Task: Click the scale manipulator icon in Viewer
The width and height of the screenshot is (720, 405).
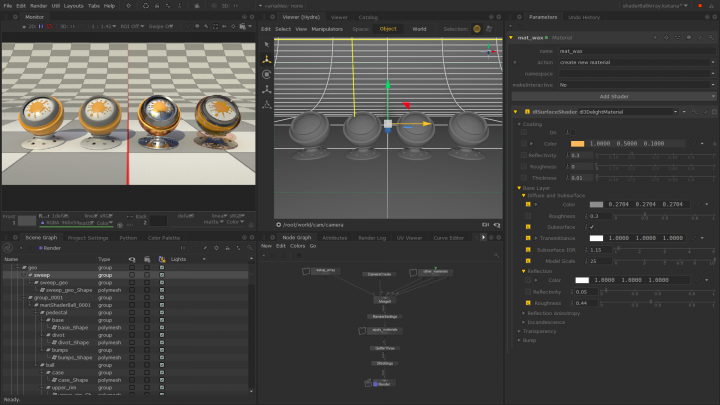Action: (266, 89)
